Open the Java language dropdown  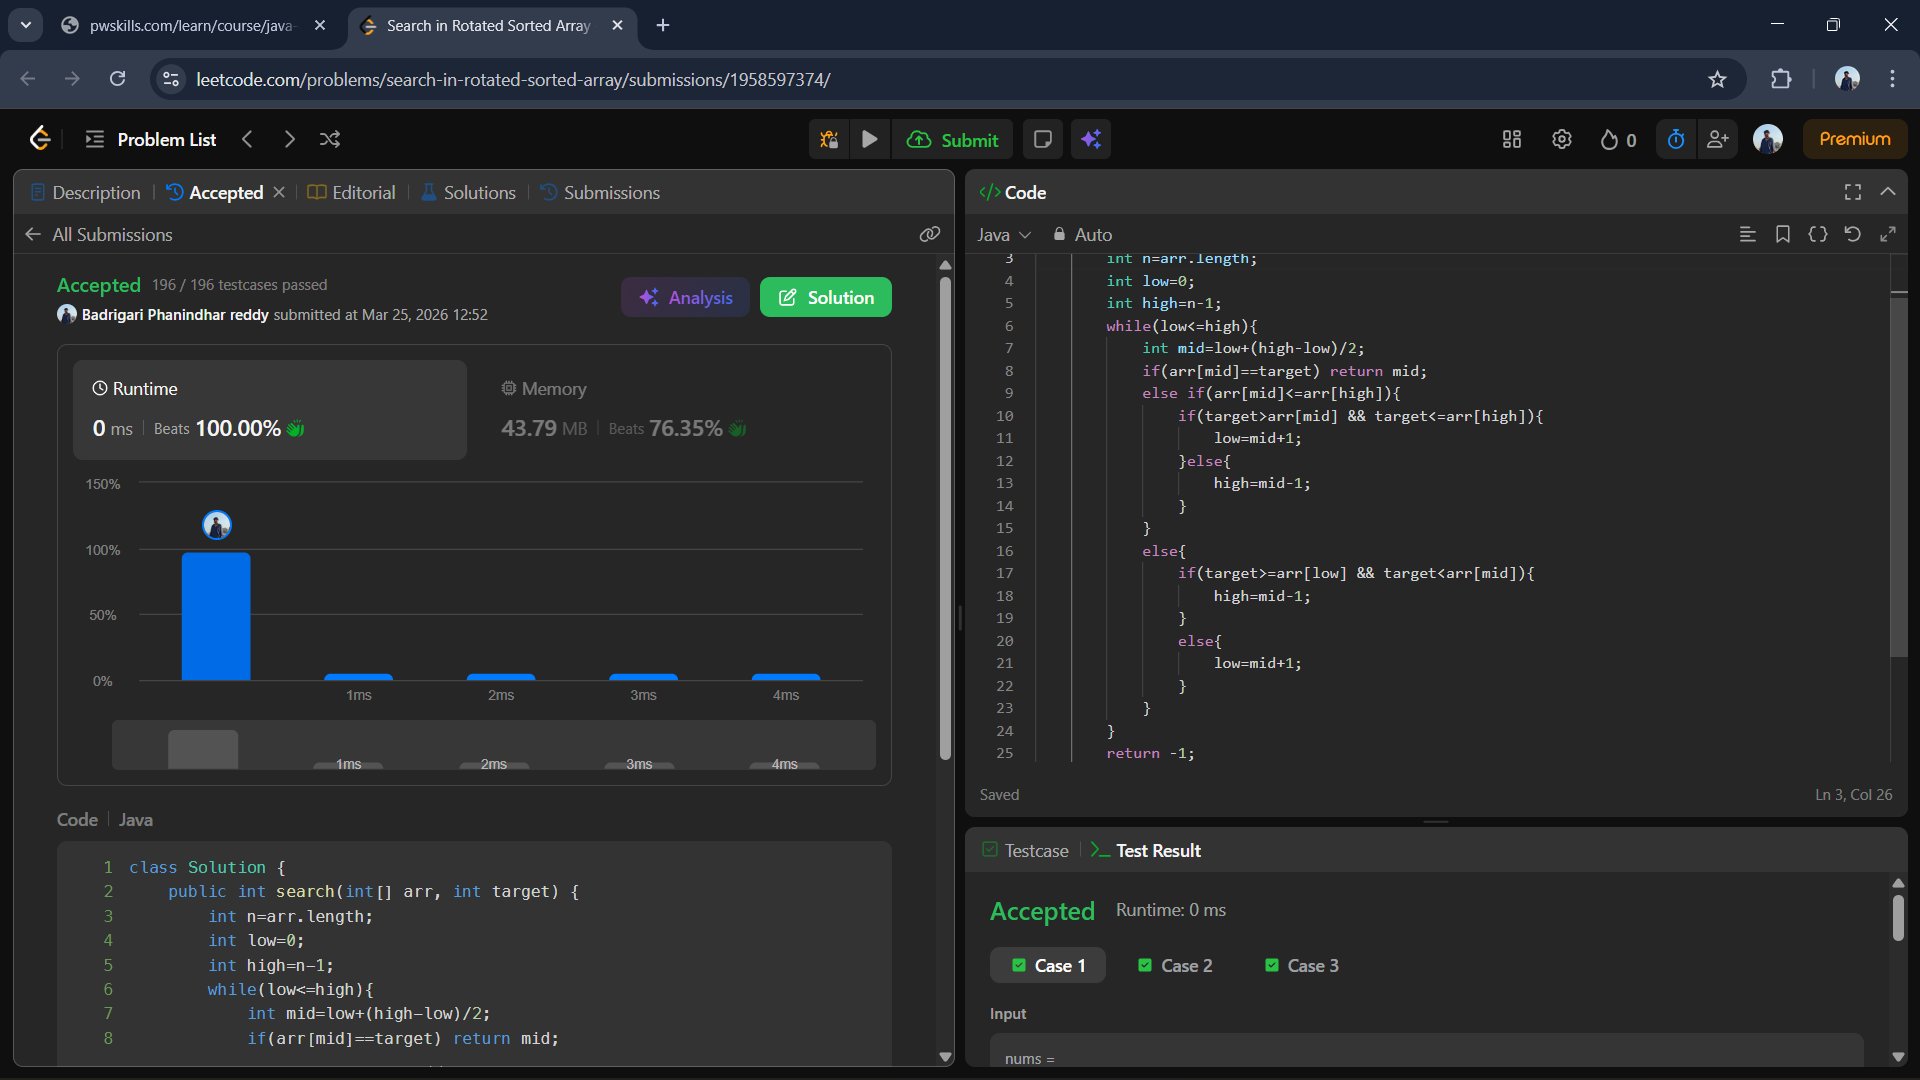tap(1003, 234)
